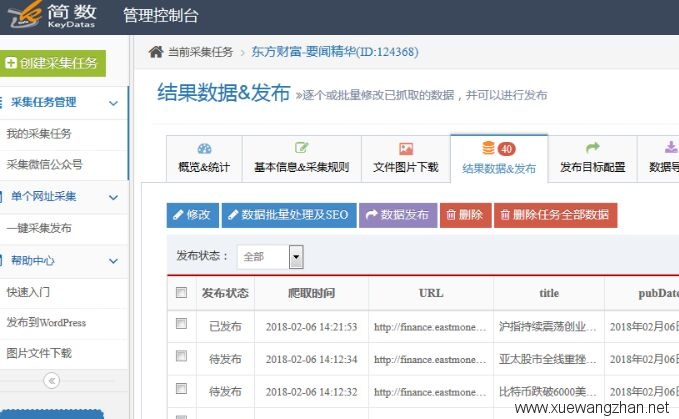
Task: Collapse the 单个网址采集 section chevron
Action: pos(113,197)
